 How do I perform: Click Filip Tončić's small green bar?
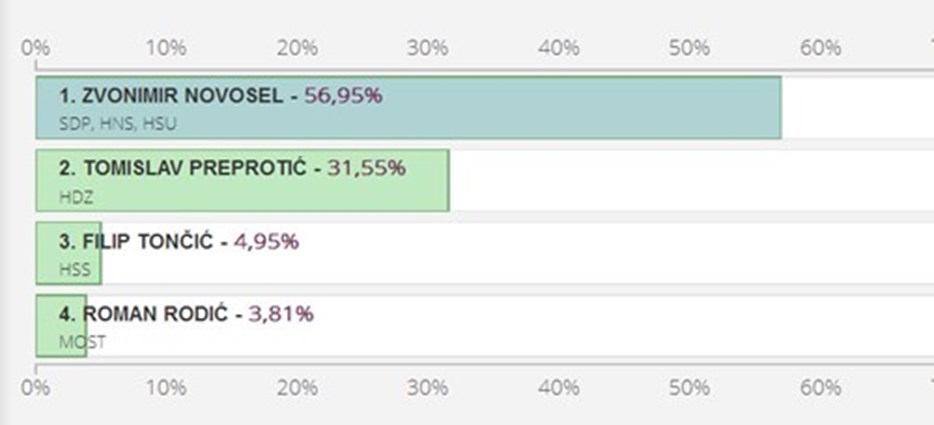69,253
